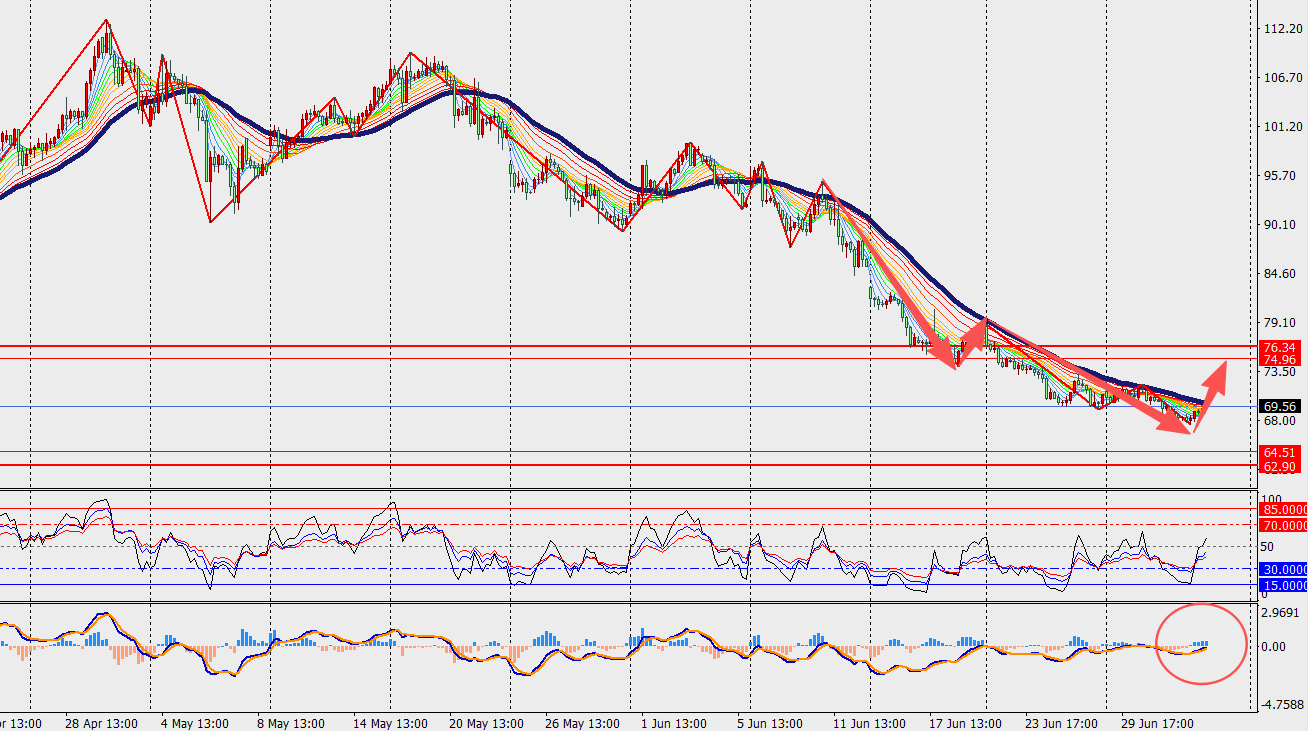Select the 95.70 price axis value
The width and height of the screenshot is (1309, 731).
tap(1278, 176)
